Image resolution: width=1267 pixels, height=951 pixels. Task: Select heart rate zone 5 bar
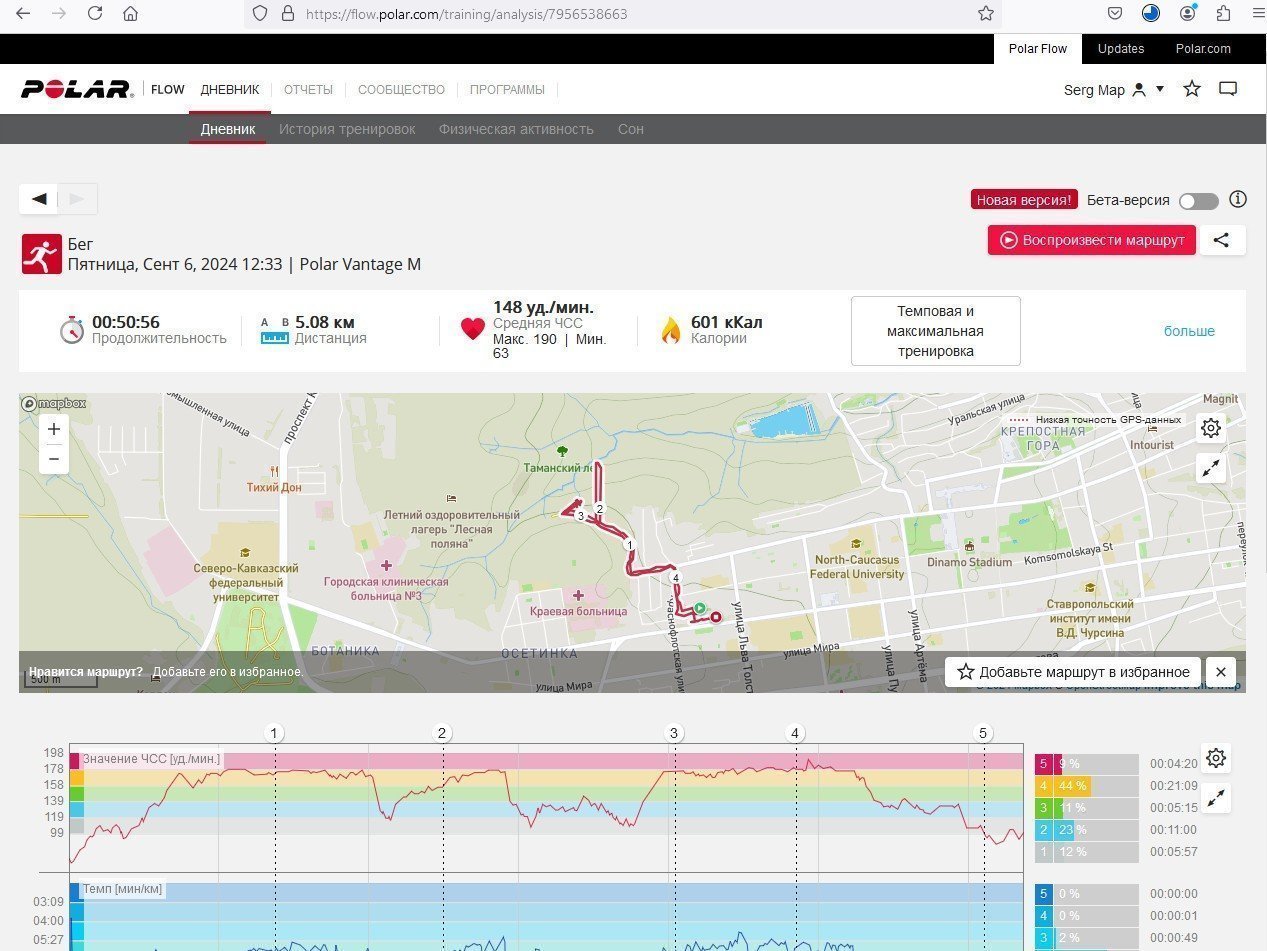1086,764
